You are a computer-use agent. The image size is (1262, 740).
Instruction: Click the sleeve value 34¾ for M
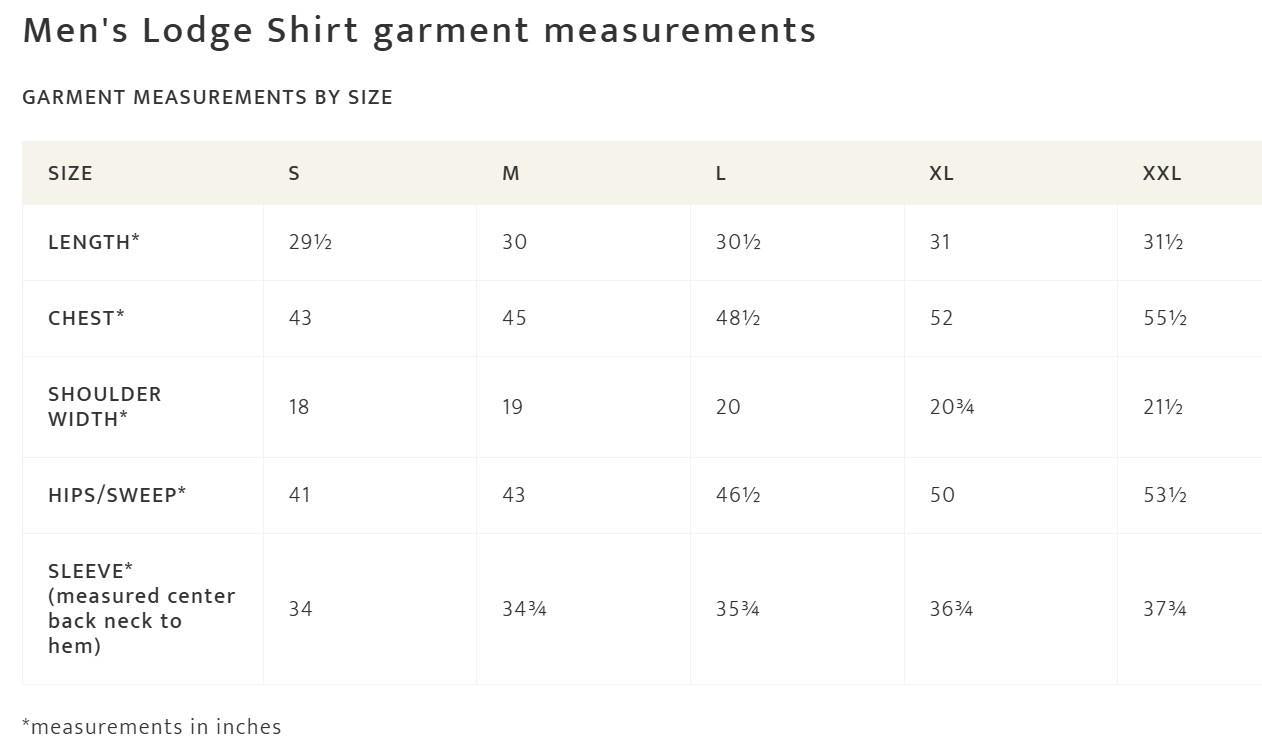coord(524,608)
